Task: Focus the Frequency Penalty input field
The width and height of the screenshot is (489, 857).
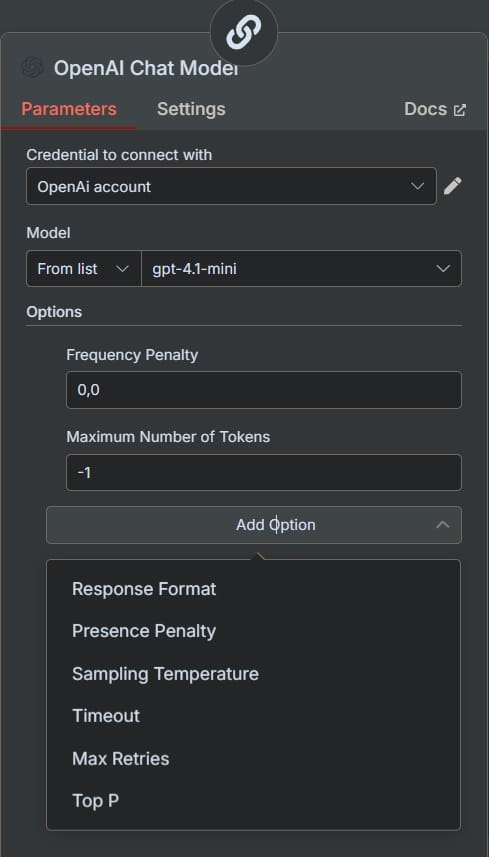Action: coord(264,390)
